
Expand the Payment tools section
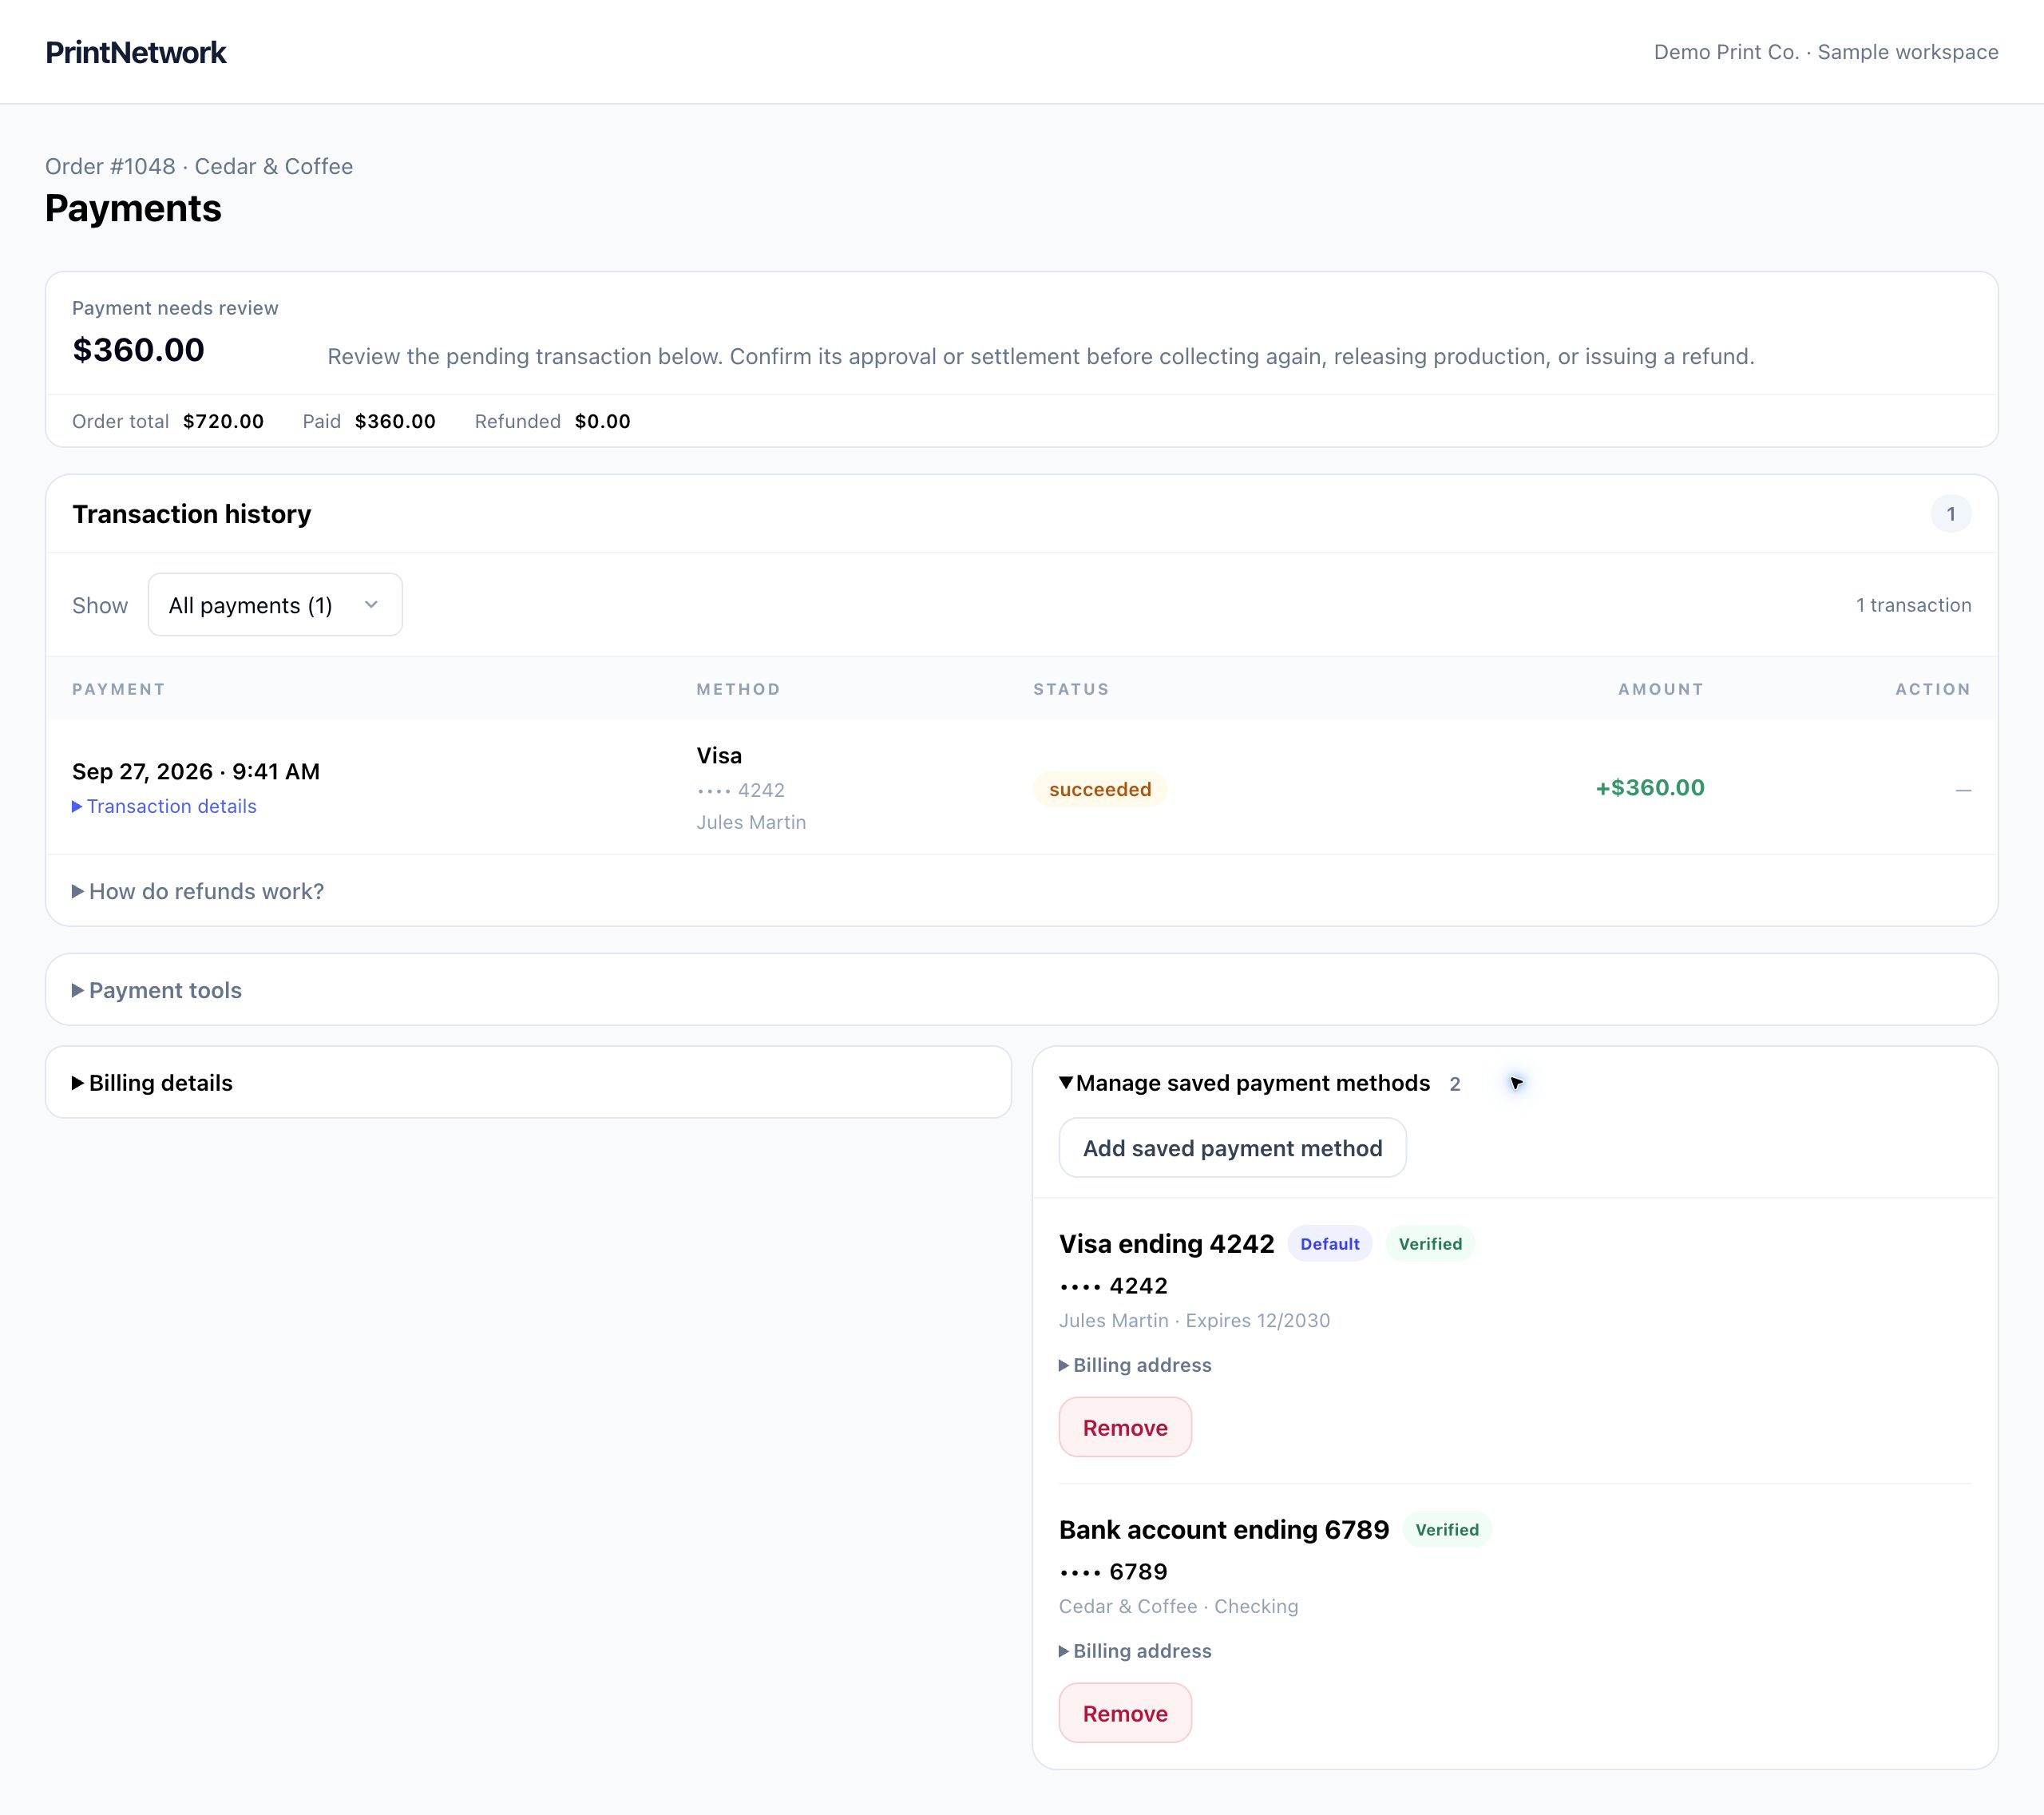(x=157, y=990)
